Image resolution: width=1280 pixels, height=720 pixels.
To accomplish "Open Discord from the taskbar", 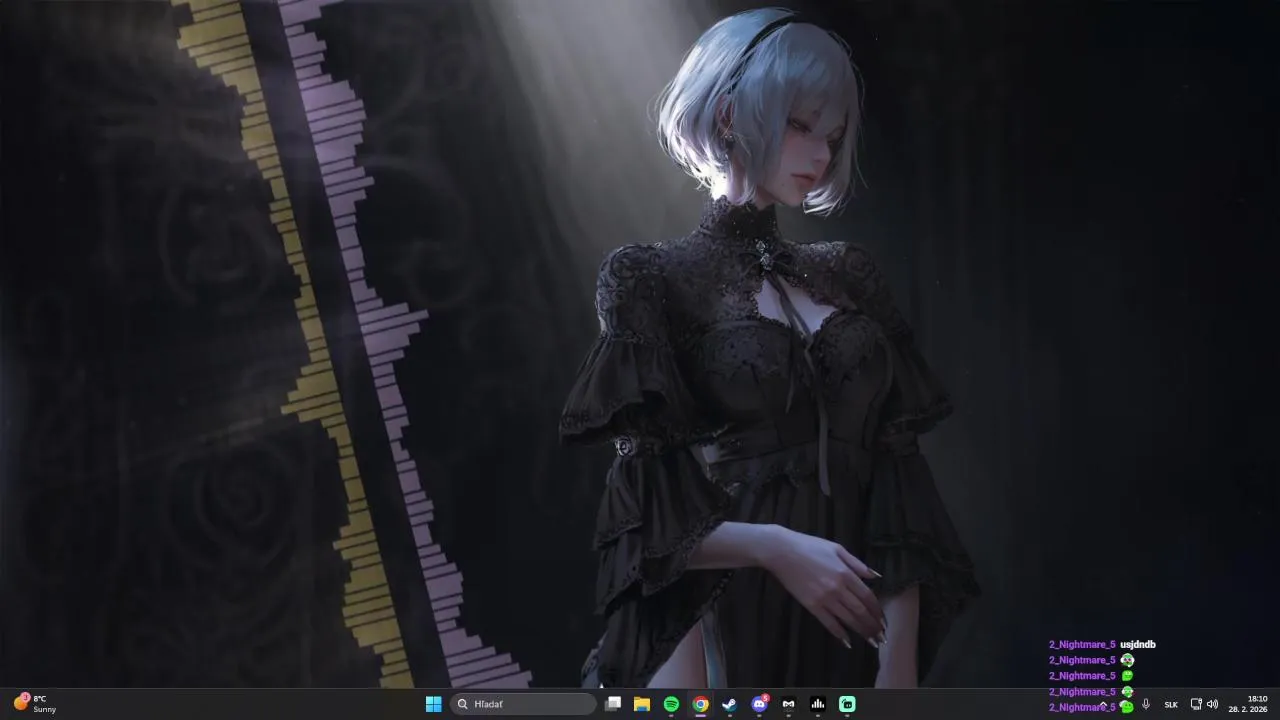I will click(759, 704).
